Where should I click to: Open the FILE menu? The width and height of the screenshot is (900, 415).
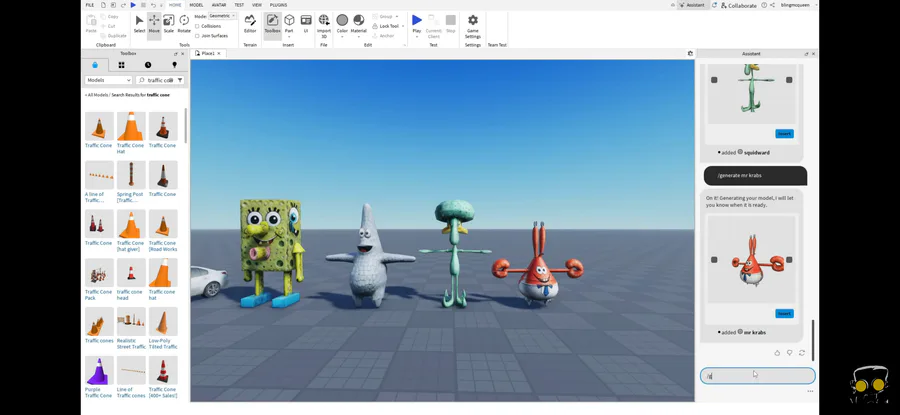pos(90,5)
